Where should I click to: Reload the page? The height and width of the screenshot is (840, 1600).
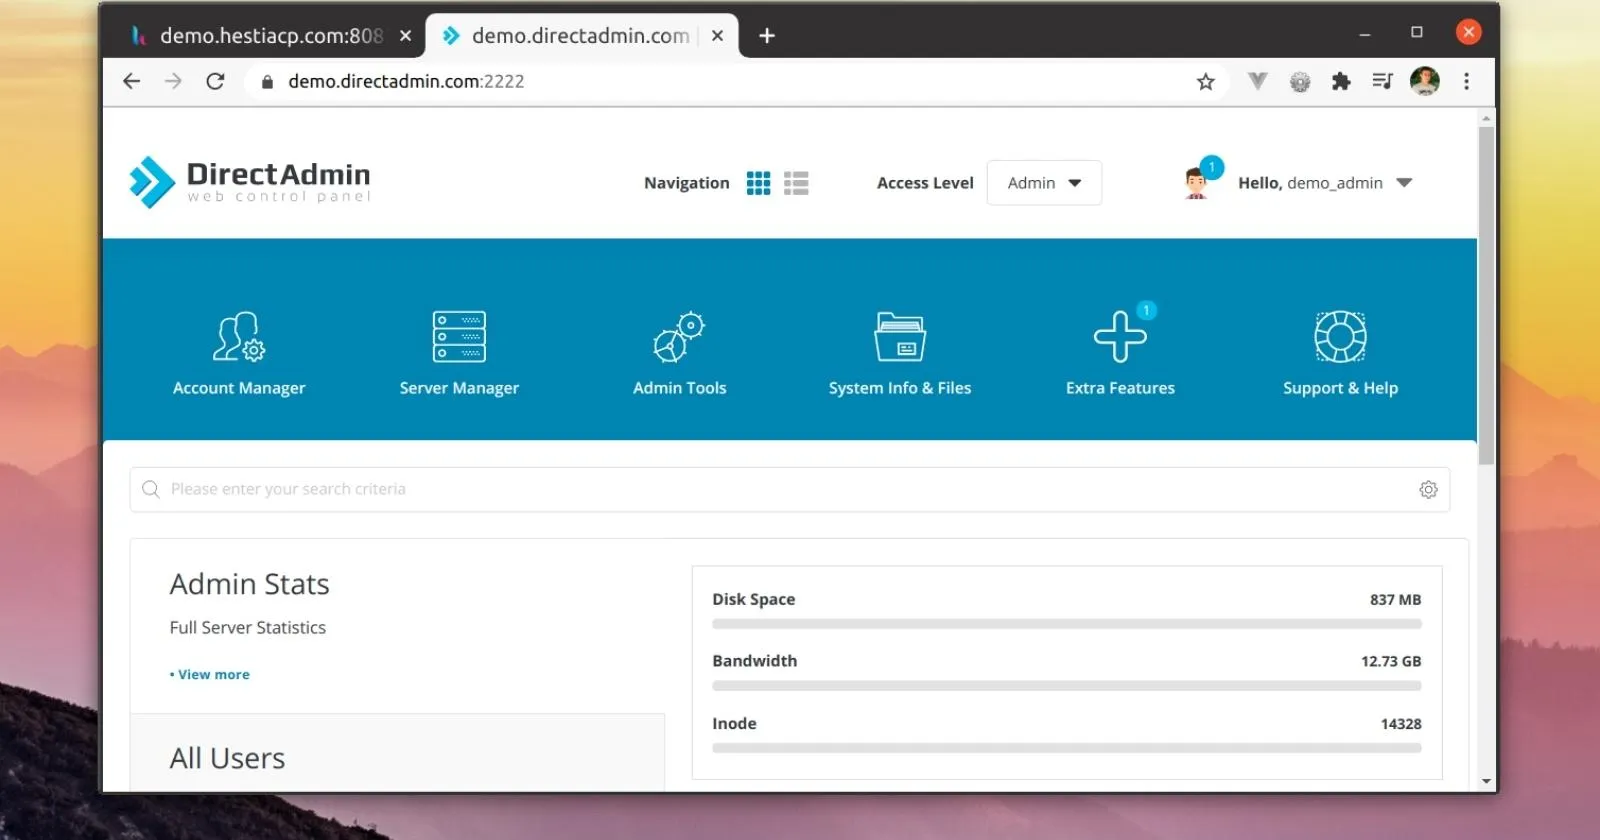coord(215,81)
